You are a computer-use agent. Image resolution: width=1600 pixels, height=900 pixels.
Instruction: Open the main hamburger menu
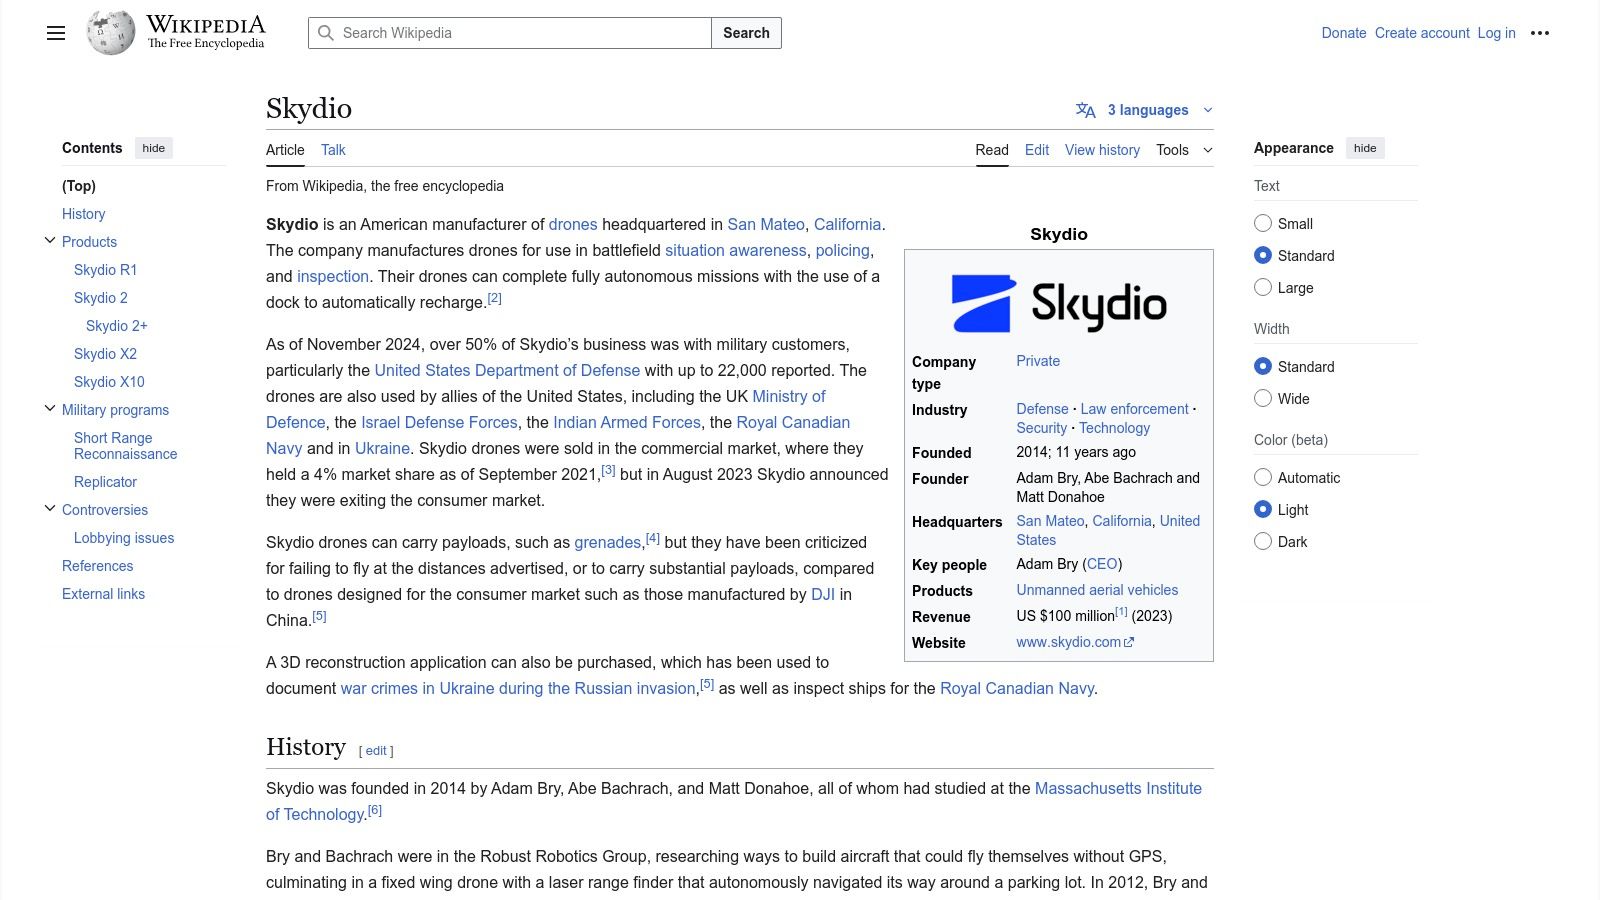coord(56,33)
